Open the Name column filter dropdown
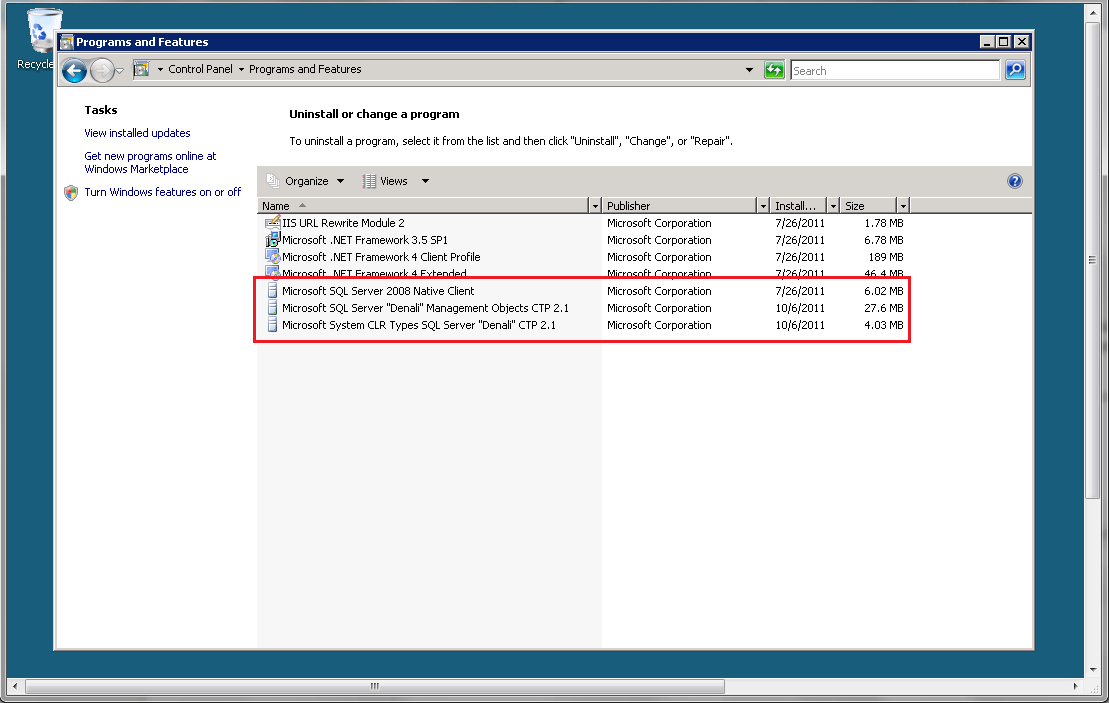 [x=595, y=206]
